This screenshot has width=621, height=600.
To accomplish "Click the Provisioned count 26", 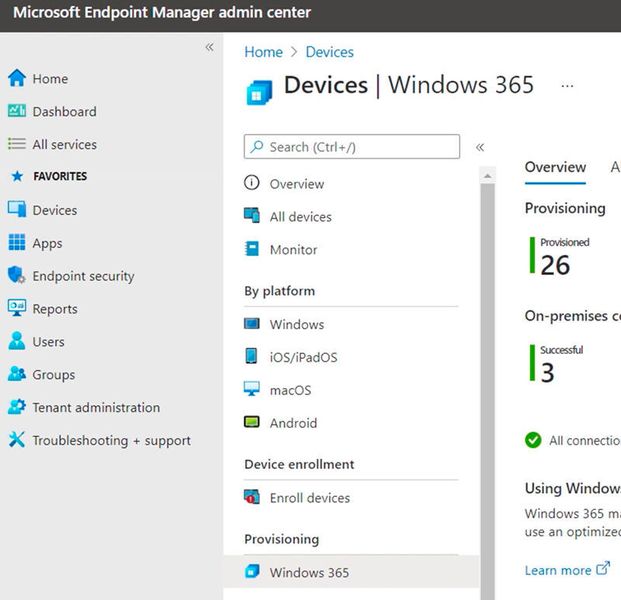I will (x=555, y=265).
